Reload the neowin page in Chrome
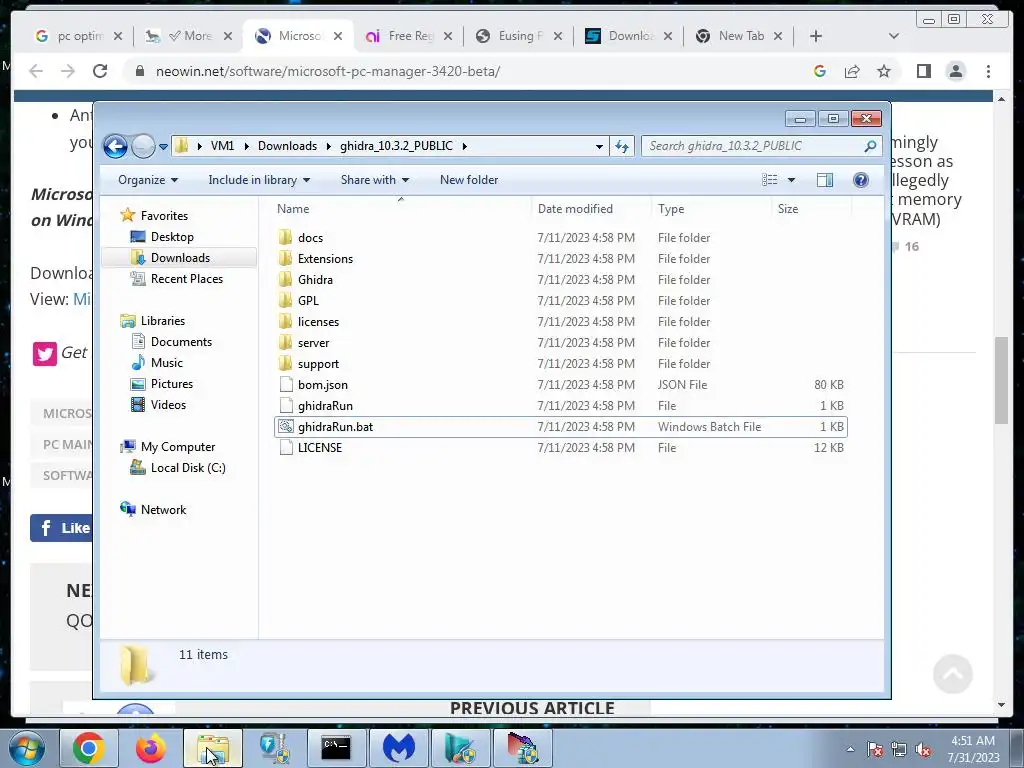This screenshot has width=1024, height=768. click(x=100, y=71)
